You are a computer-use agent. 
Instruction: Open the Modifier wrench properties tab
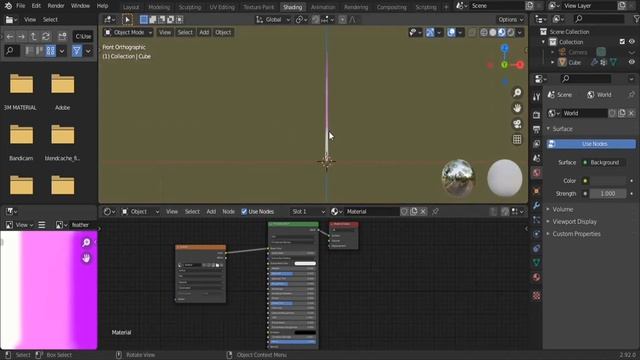click(x=536, y=205)
